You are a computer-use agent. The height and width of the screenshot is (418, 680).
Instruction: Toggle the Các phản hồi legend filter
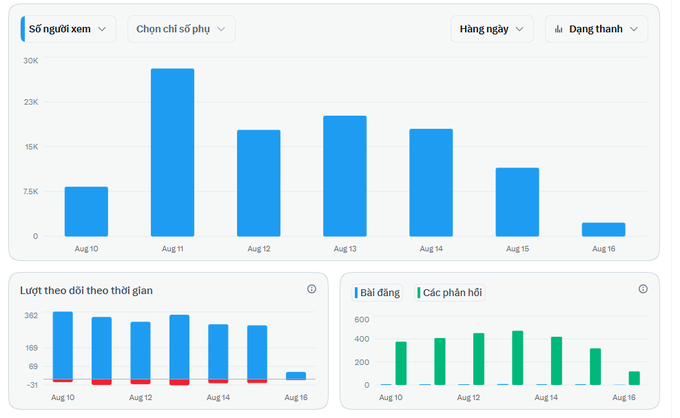(x=450, y=293)
